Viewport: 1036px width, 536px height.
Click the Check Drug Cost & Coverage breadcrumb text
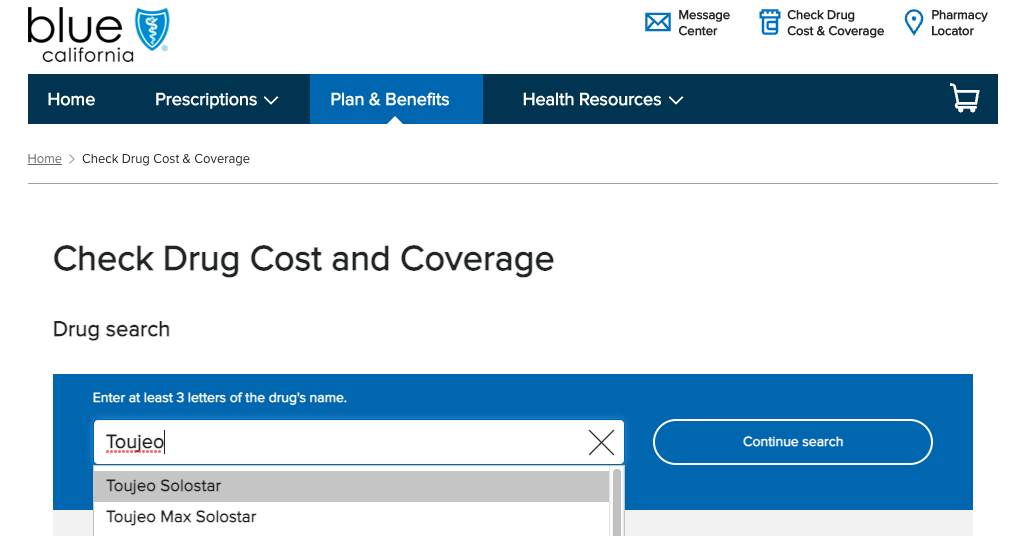pos(166,159)
